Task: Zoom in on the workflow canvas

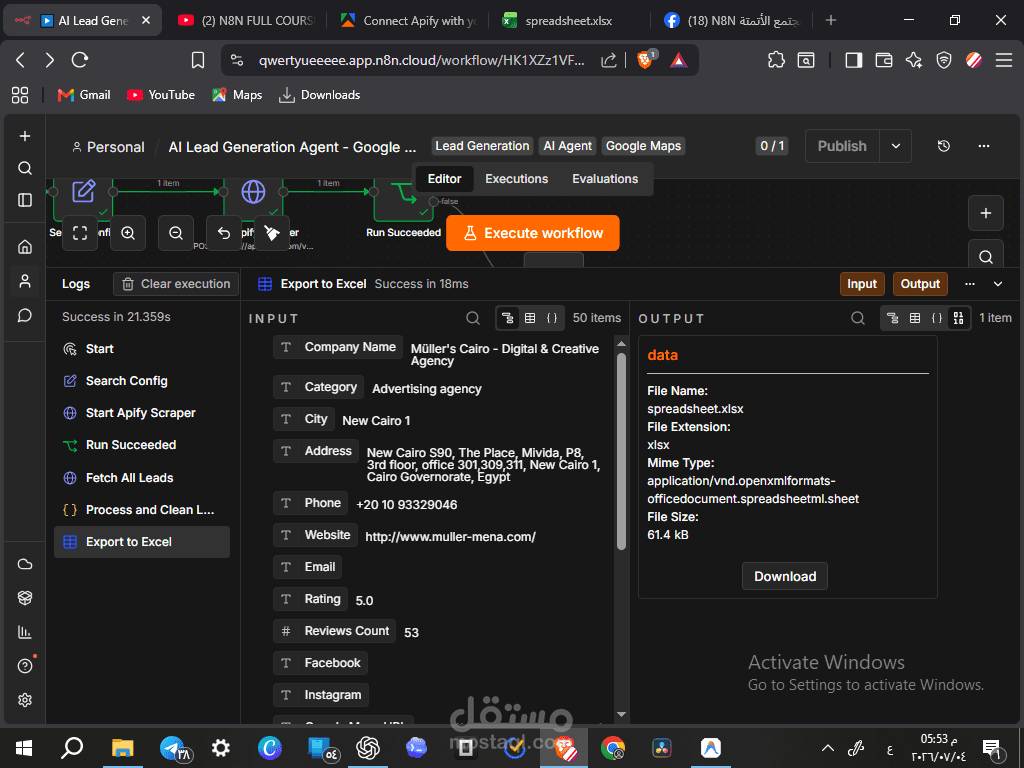Action: pos(128,233)
